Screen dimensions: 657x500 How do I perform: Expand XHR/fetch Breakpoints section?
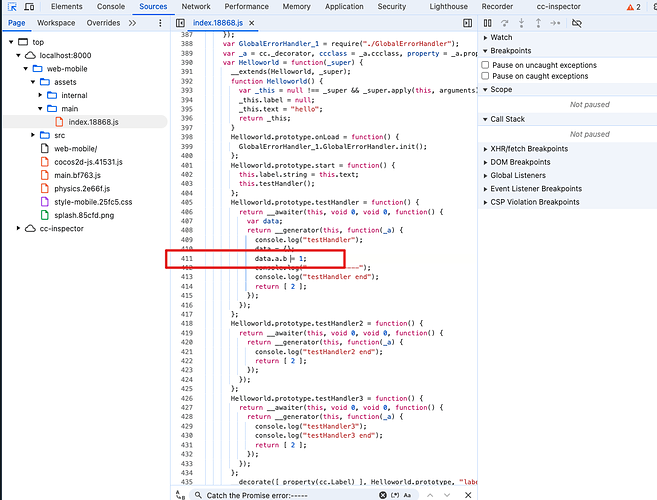click(x=486, y=149)
